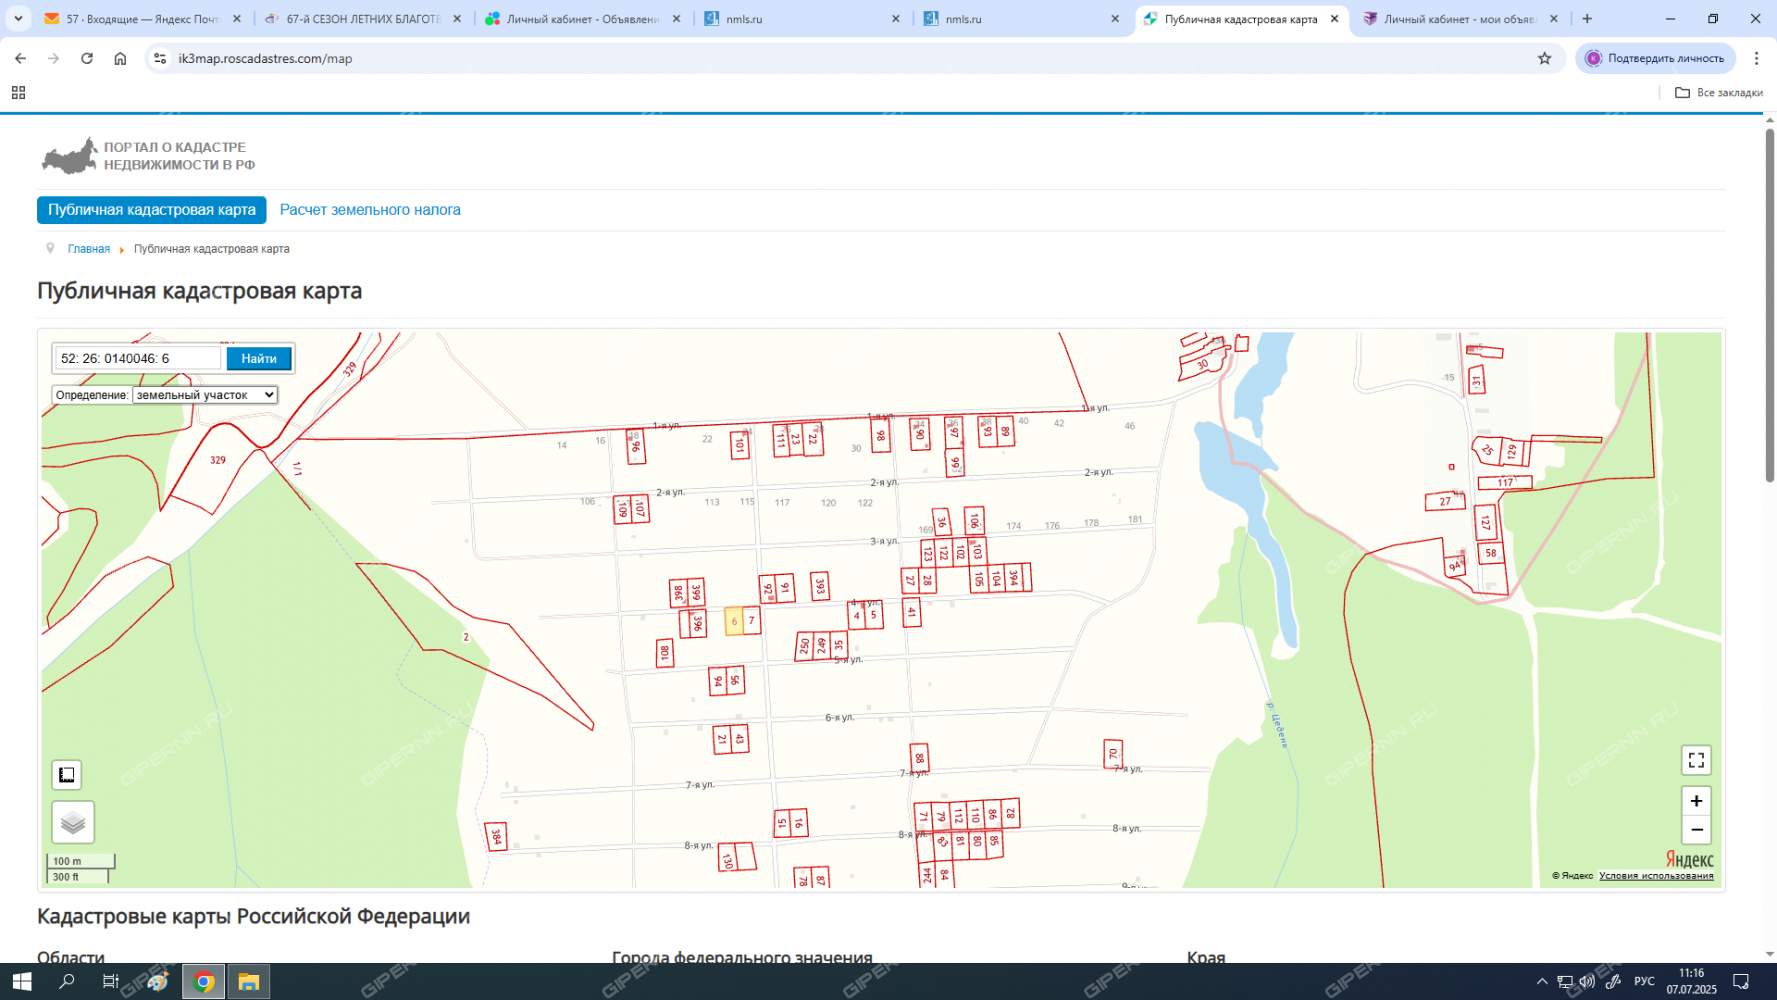The height and width of the screenshot is (1000, 1777).
Task: Zoom out the map with minus button
Action: 1696,830
